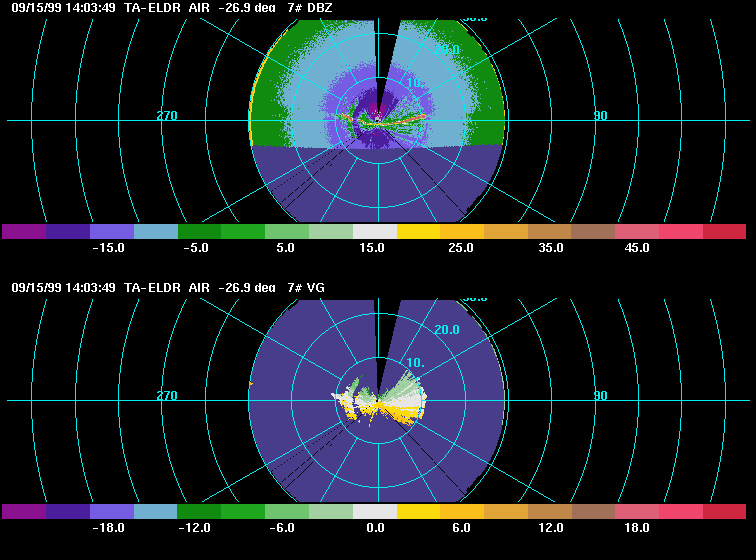This screenshot has width=756, height=560.
Task: Click the medium green swatch above -6.0 in VG bar
Action: click(287, 511)
